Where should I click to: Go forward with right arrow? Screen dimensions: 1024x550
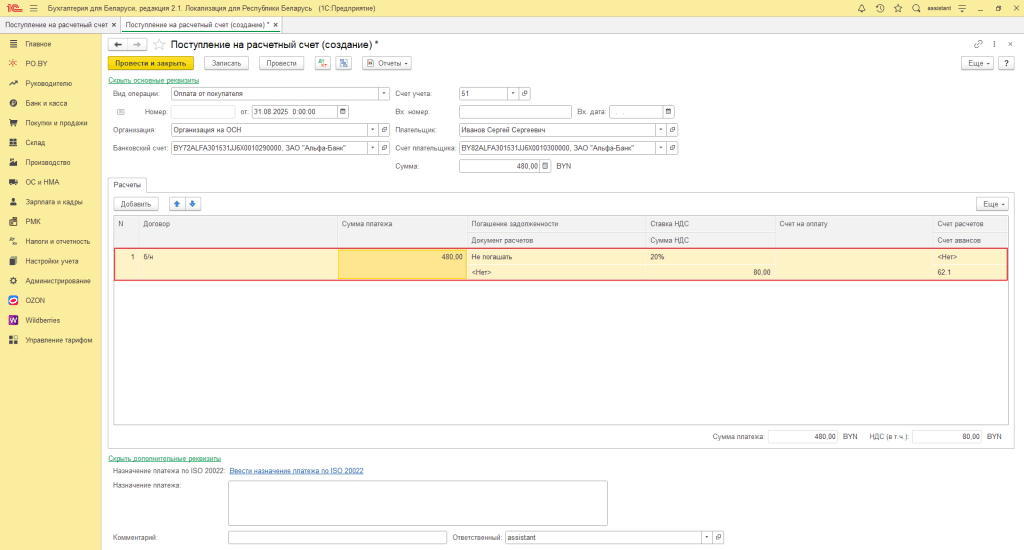tap(136, 44)
